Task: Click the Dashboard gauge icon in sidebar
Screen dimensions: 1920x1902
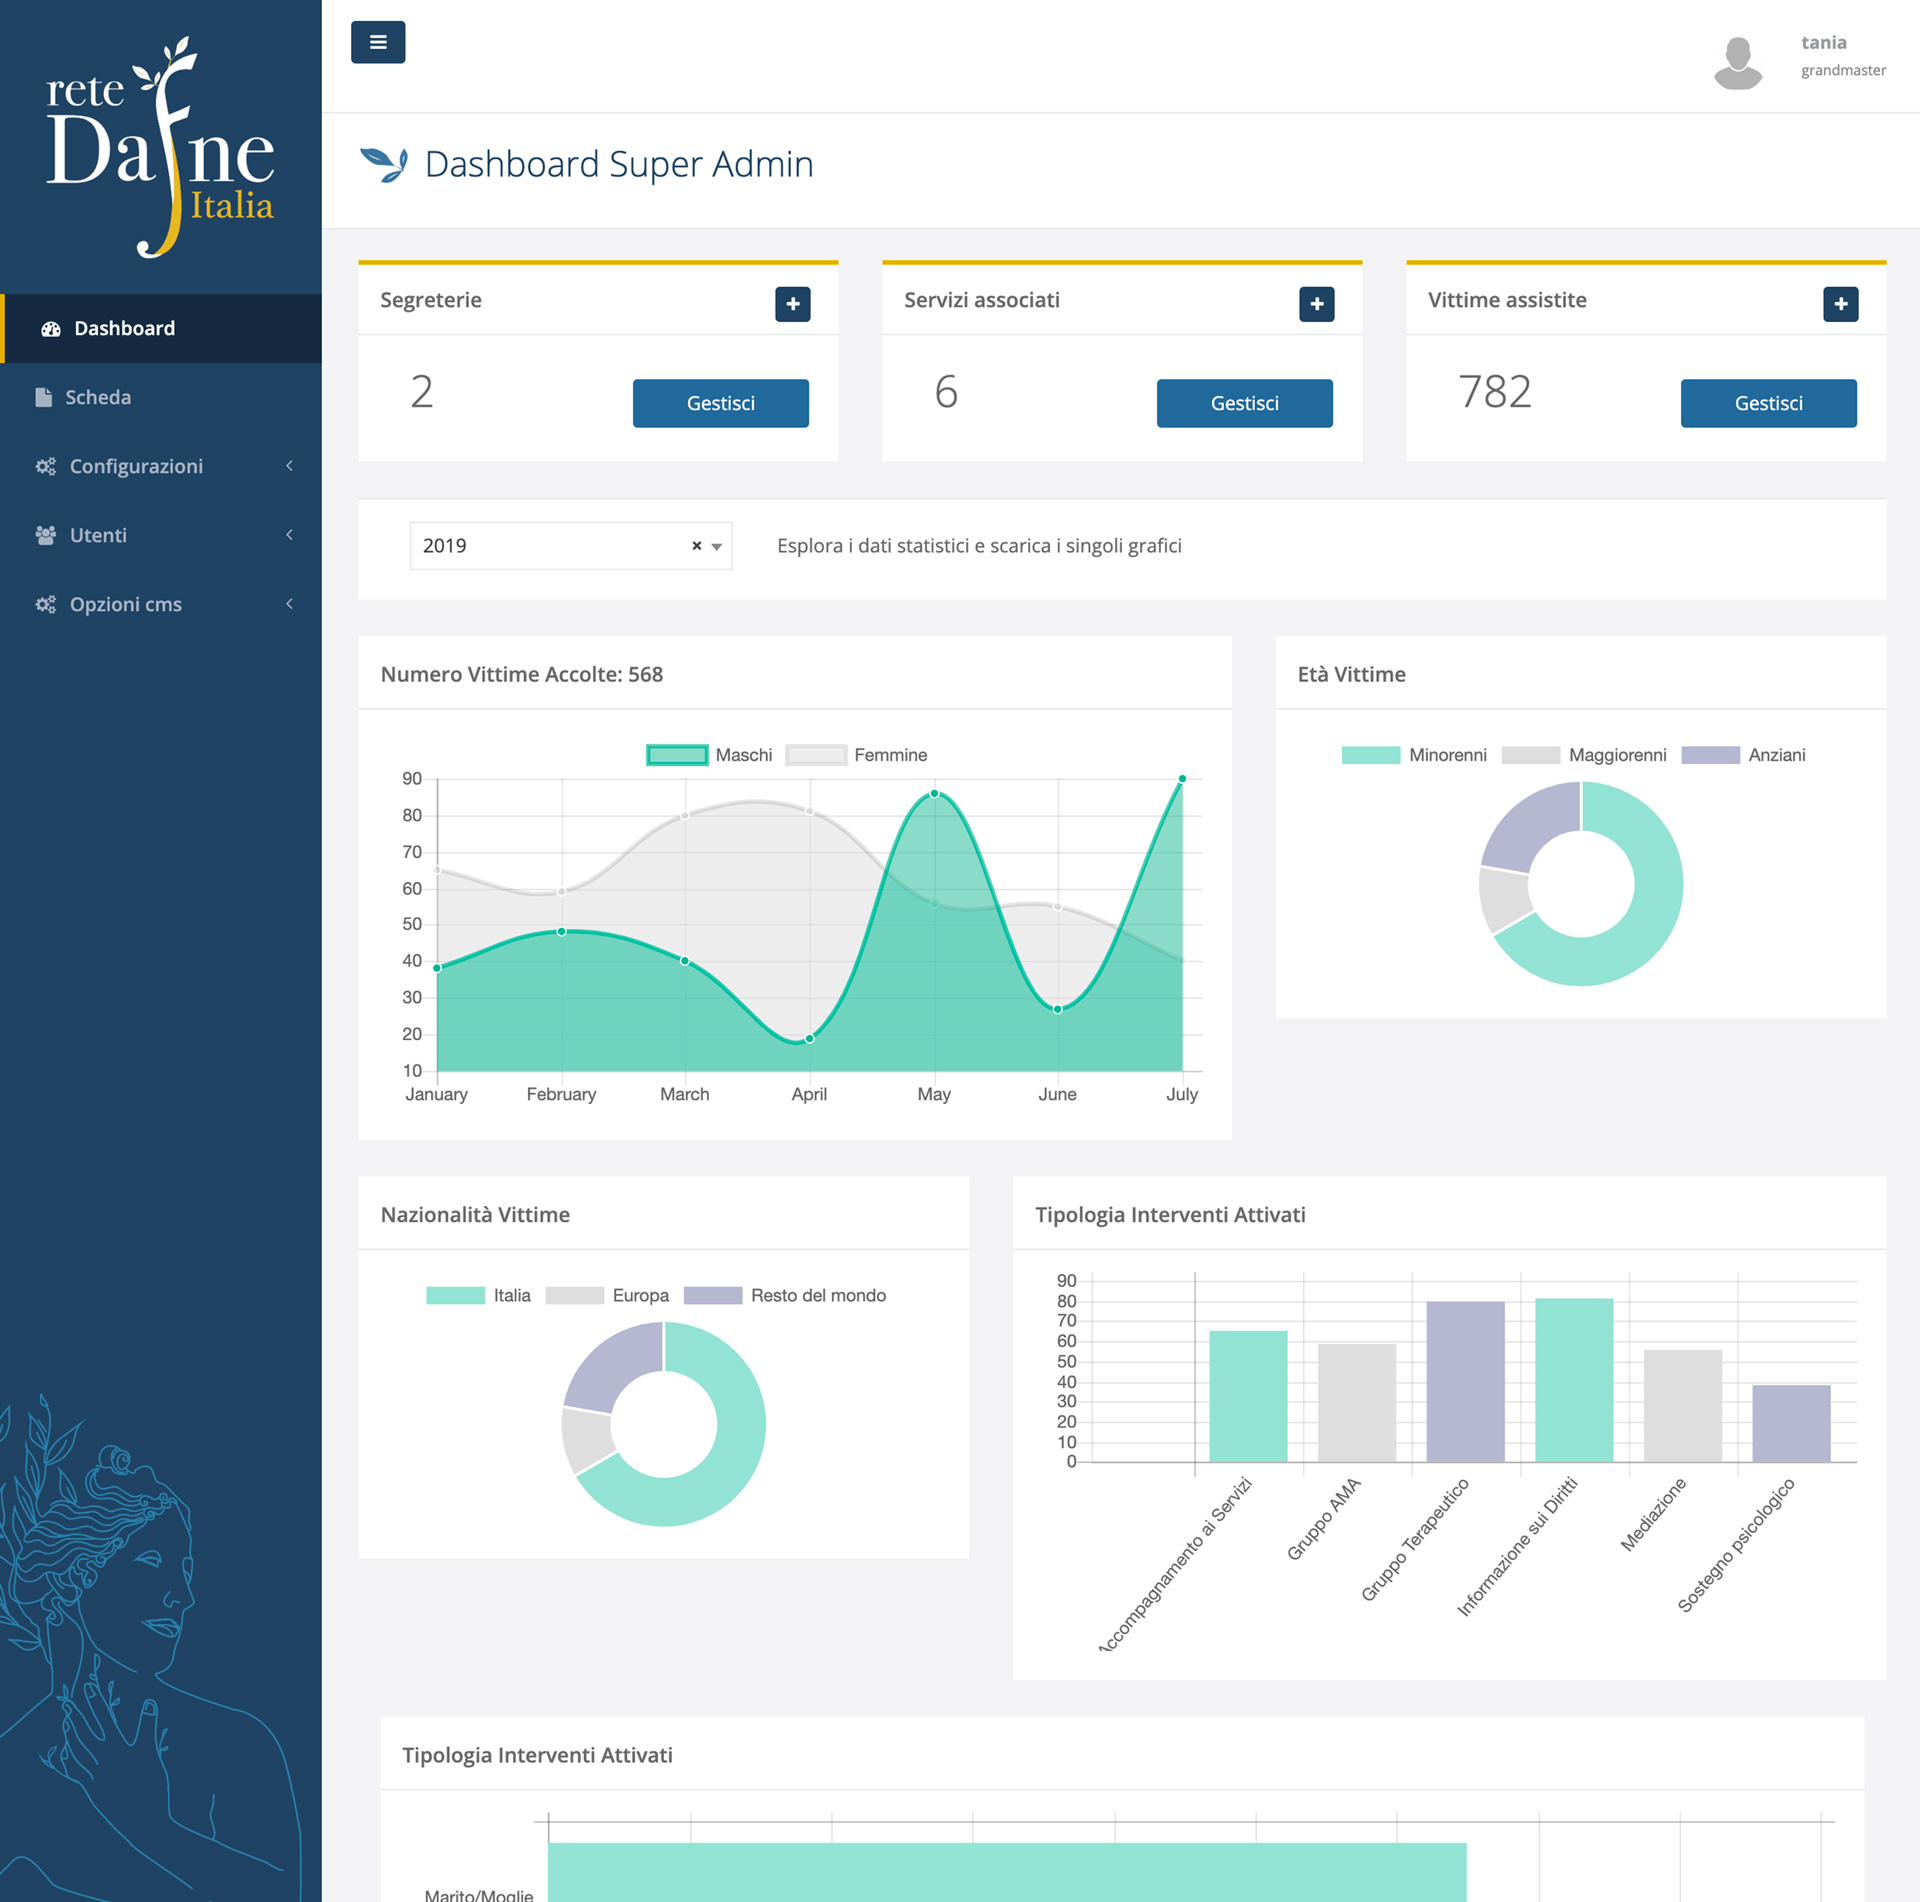Action: point(50,329)
